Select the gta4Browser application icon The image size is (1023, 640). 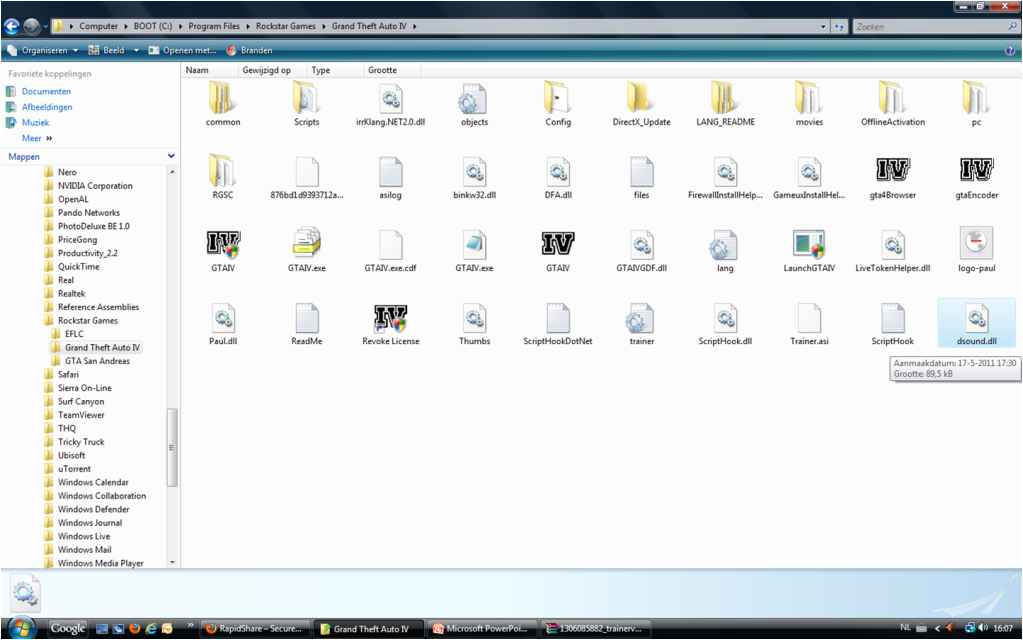tap(893, 171)
